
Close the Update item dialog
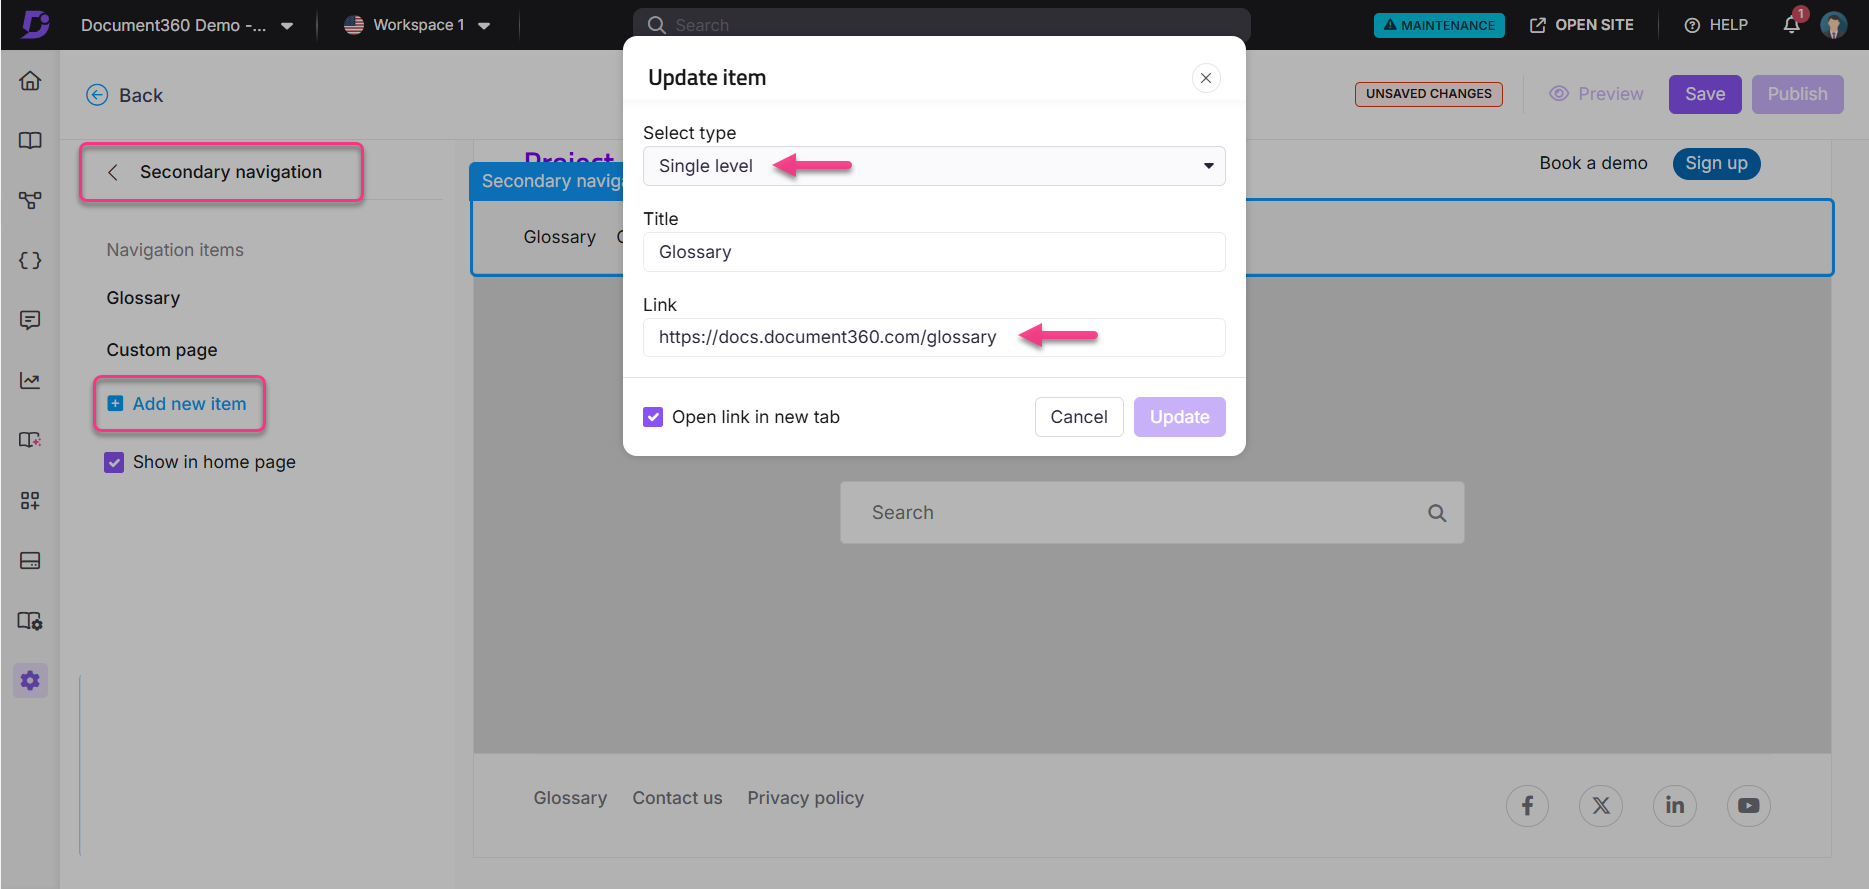[x=1206, y=78]
